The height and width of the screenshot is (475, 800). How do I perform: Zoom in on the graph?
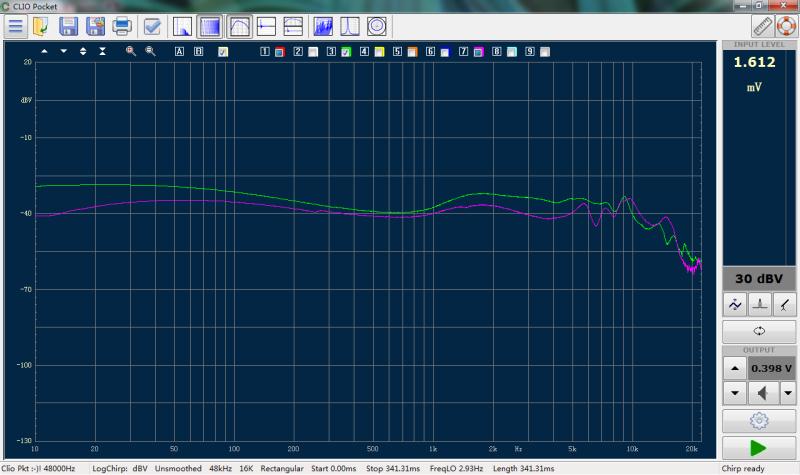(x=131, y=51)
